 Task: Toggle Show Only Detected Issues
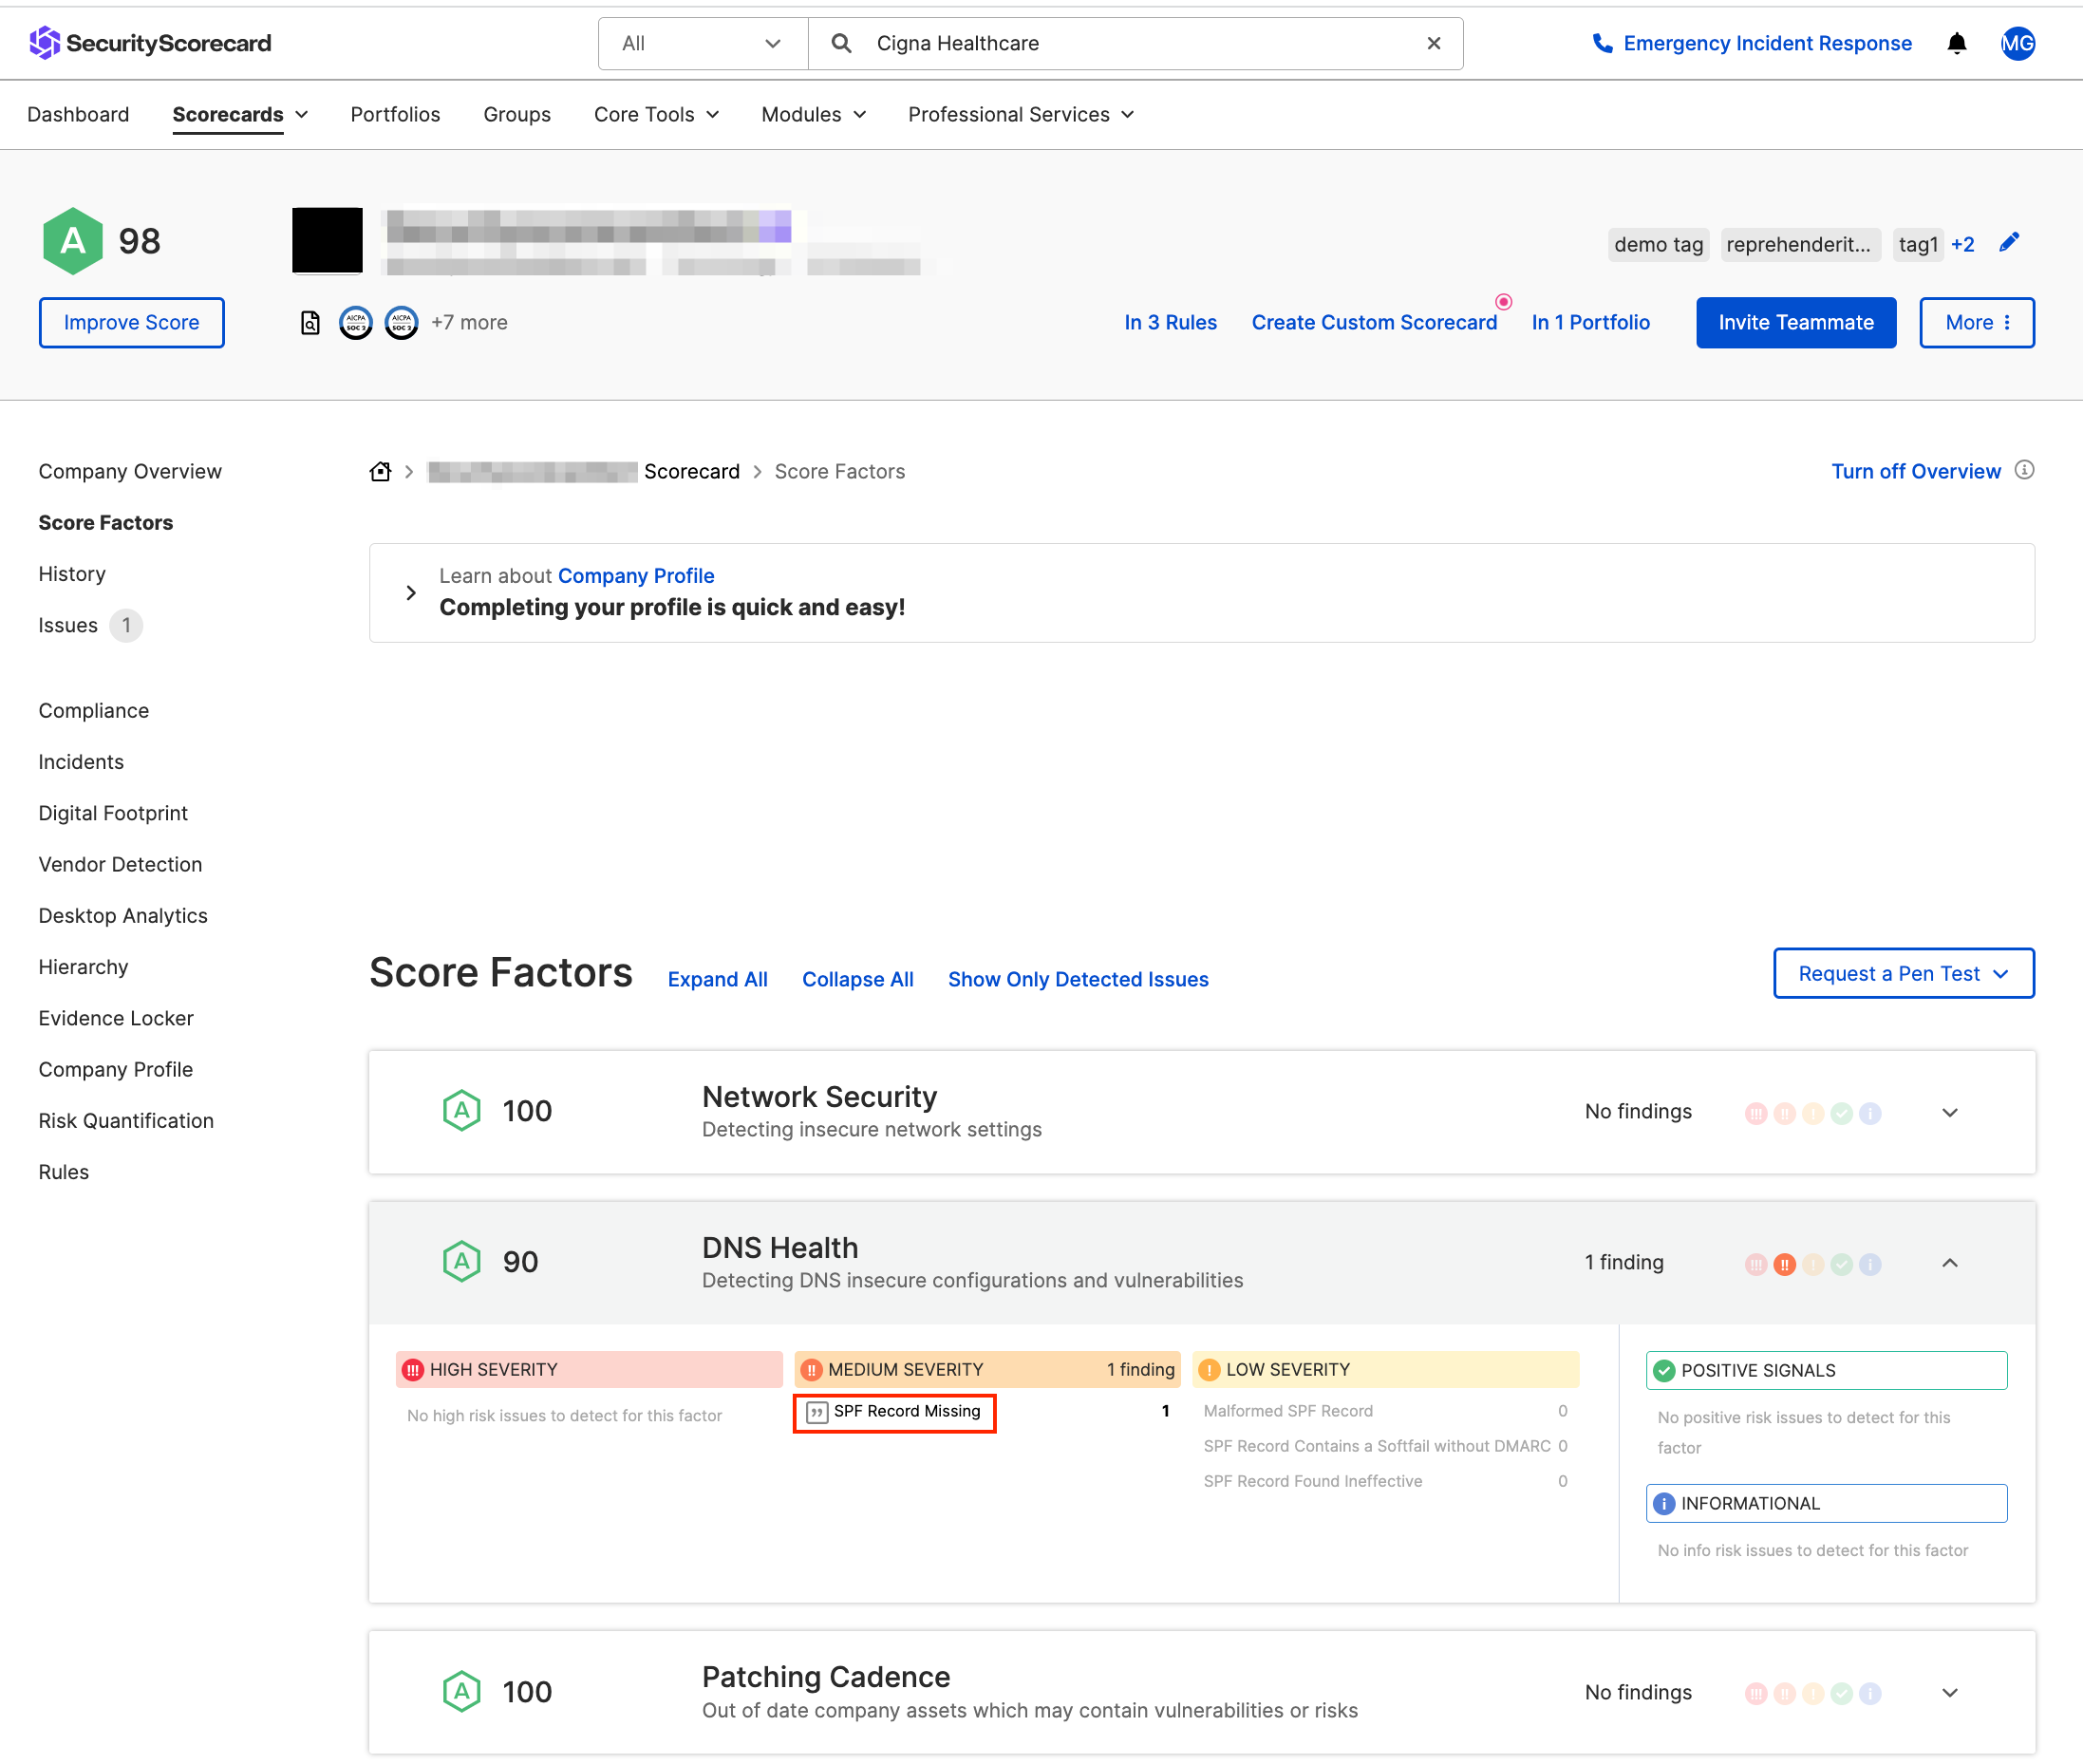click(x=1077, y=979)
